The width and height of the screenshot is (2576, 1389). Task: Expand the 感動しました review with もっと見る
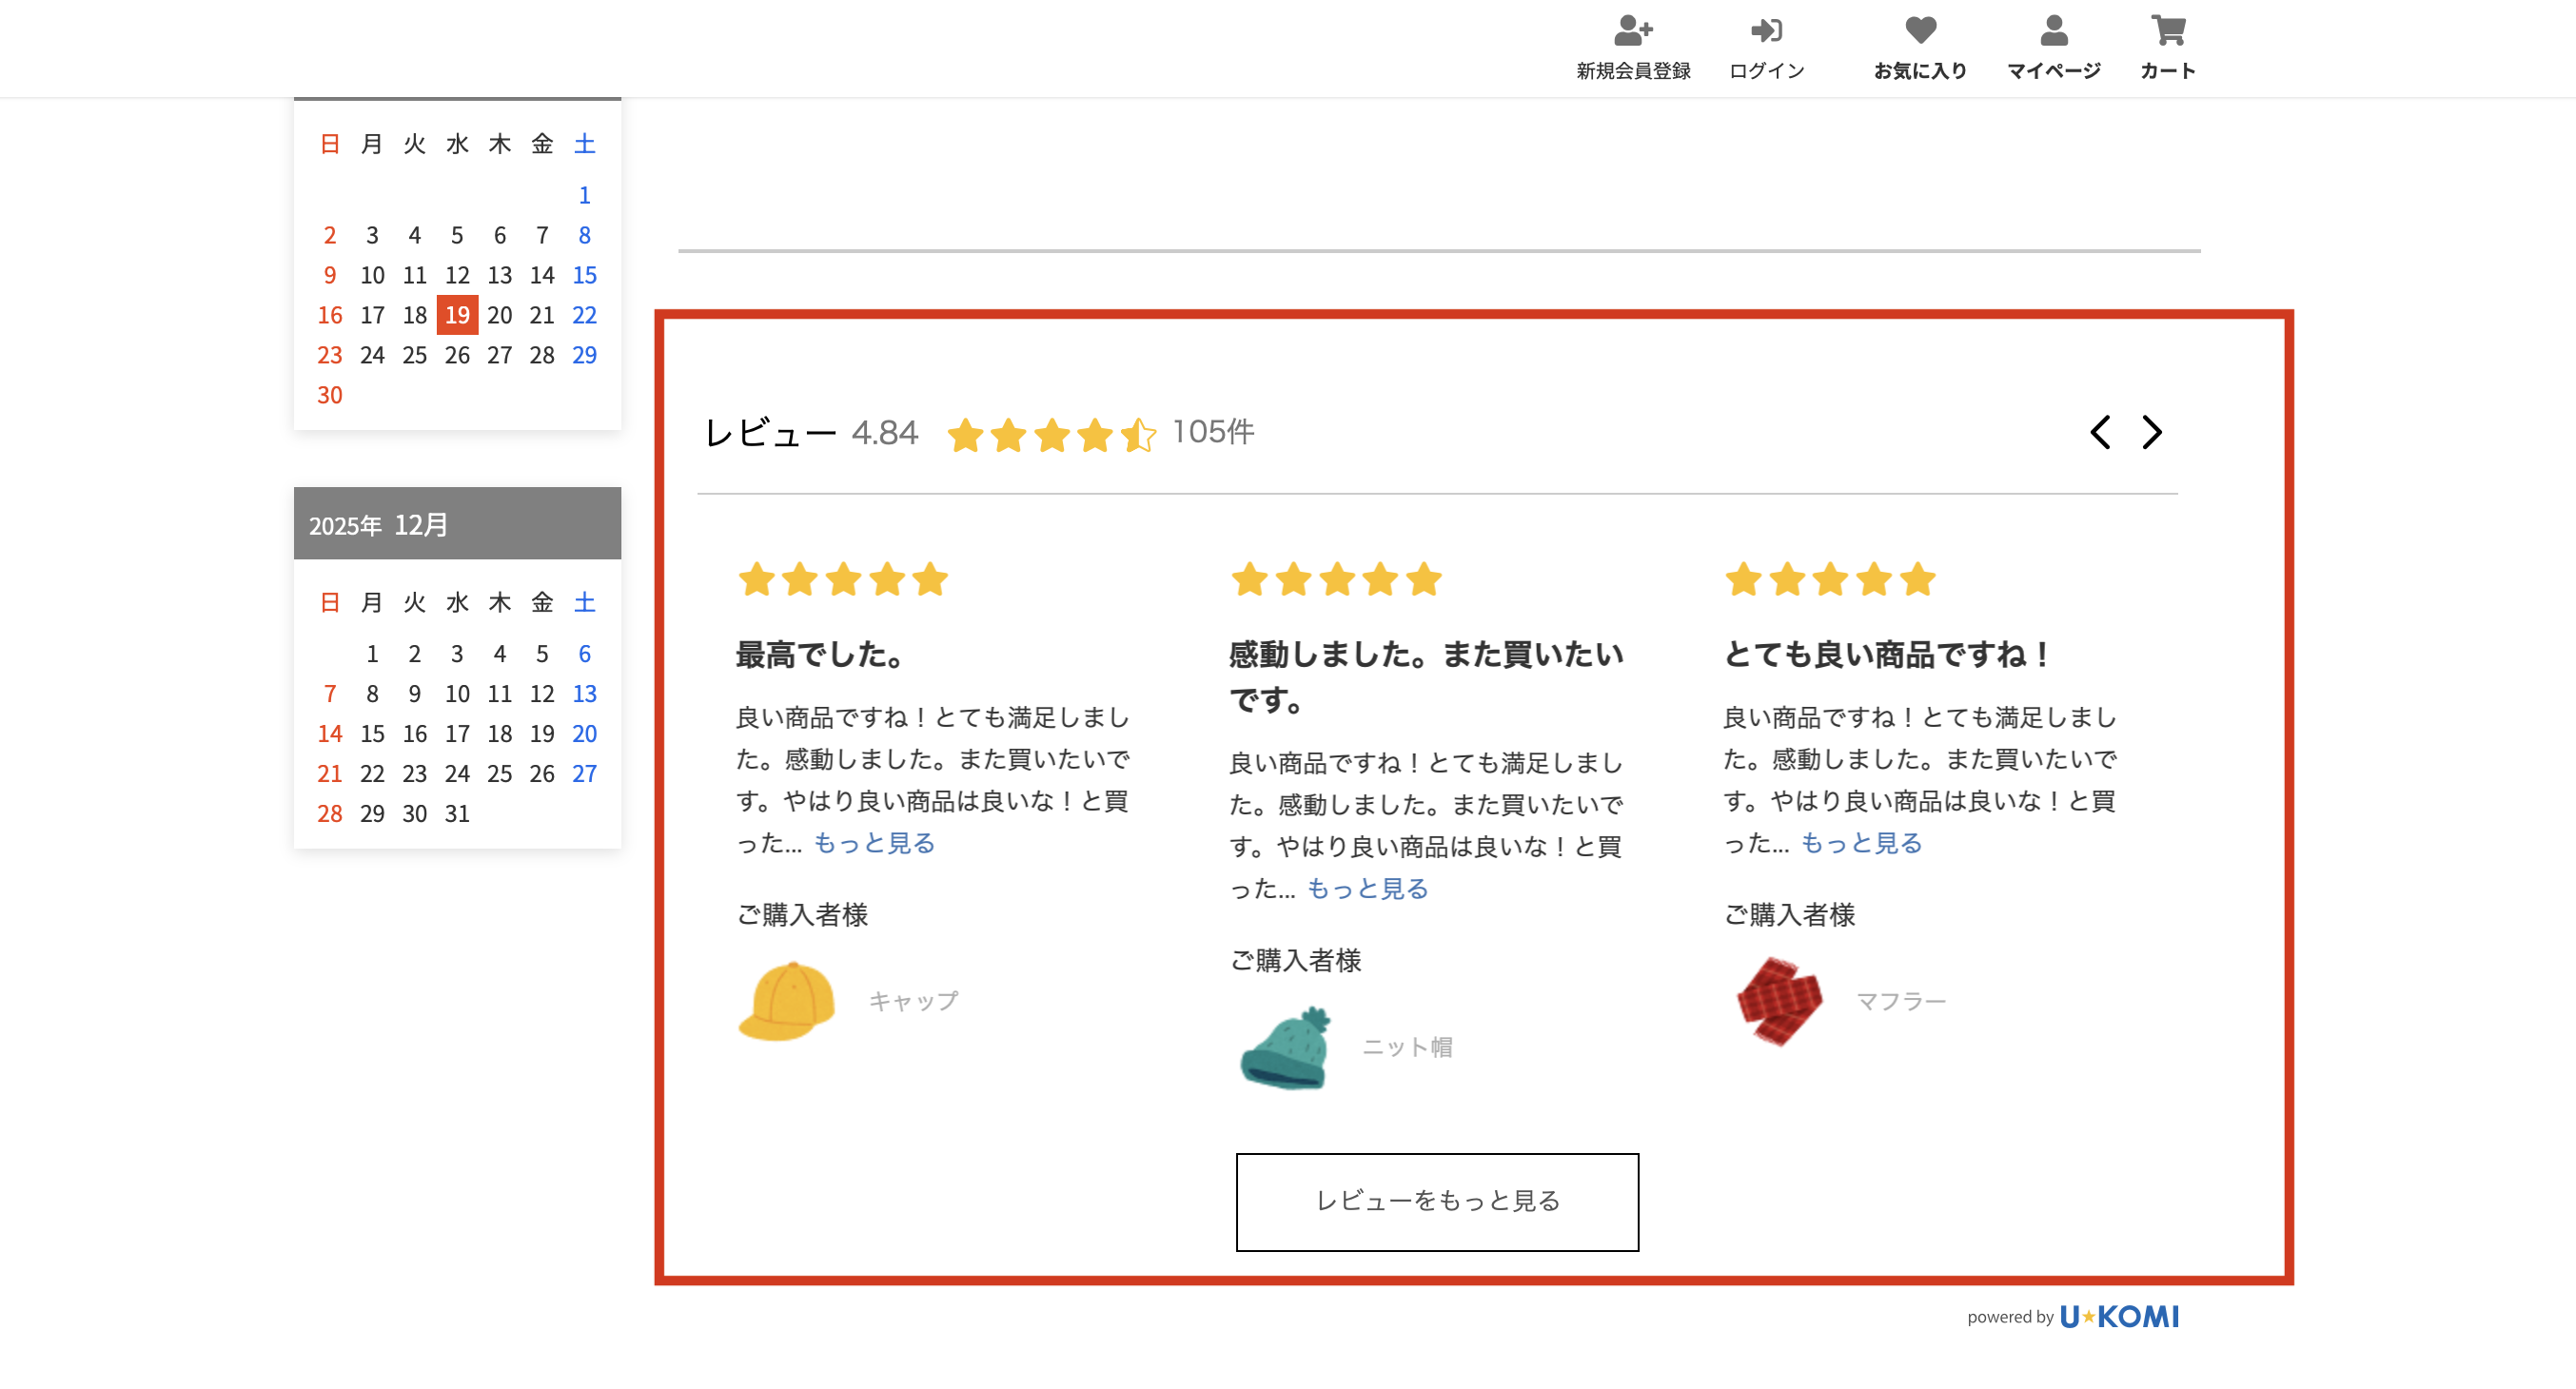pyautogui.click(x=1367, y=889)
